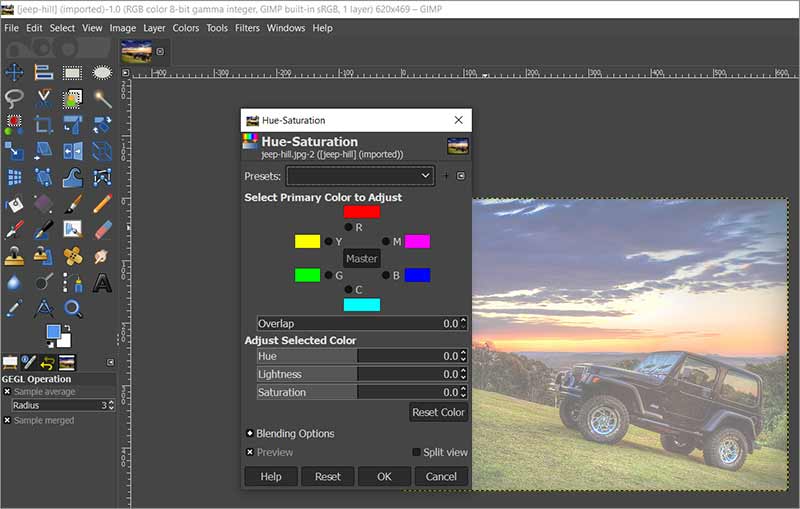Select the Fuzzy Select magic wand

tap(102, 98)
